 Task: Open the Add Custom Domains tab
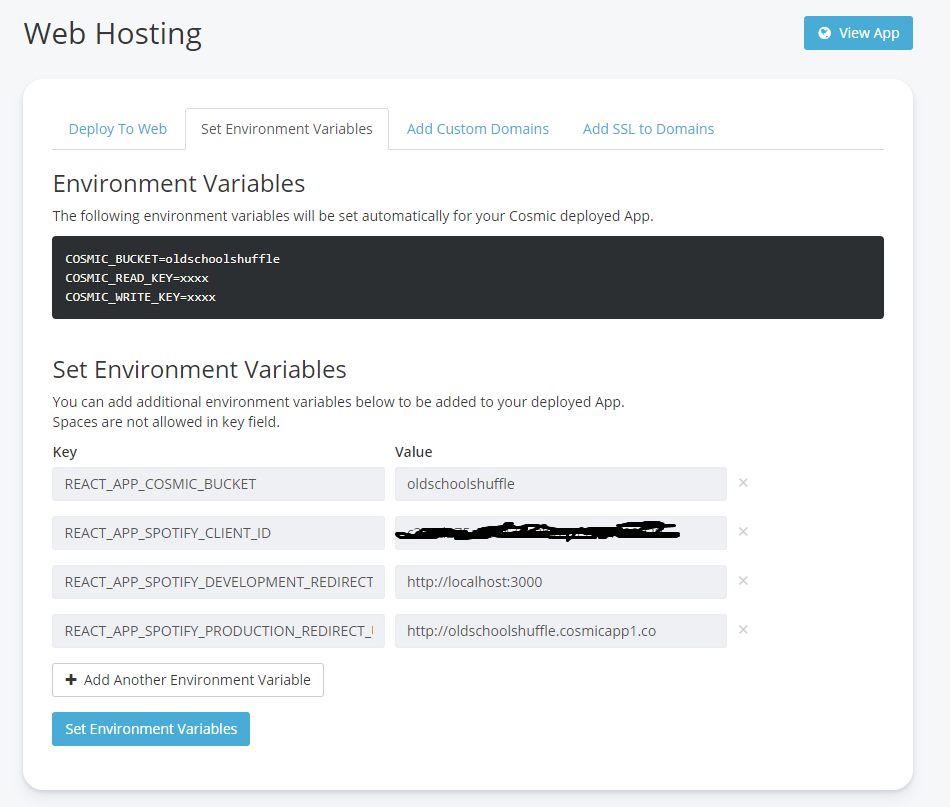478,129
